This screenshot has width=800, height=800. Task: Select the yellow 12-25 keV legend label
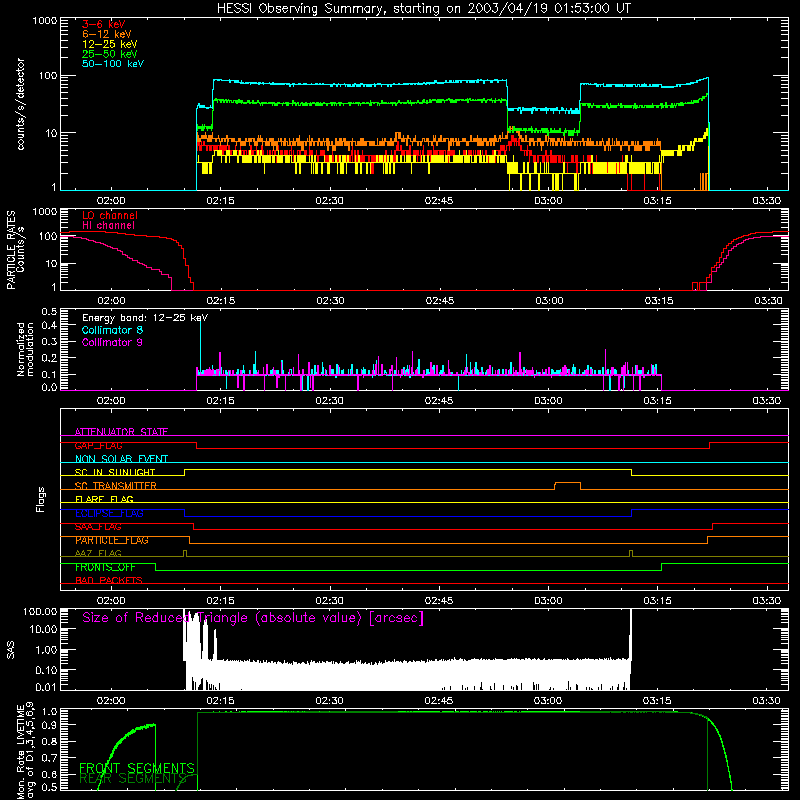point(110,44)
